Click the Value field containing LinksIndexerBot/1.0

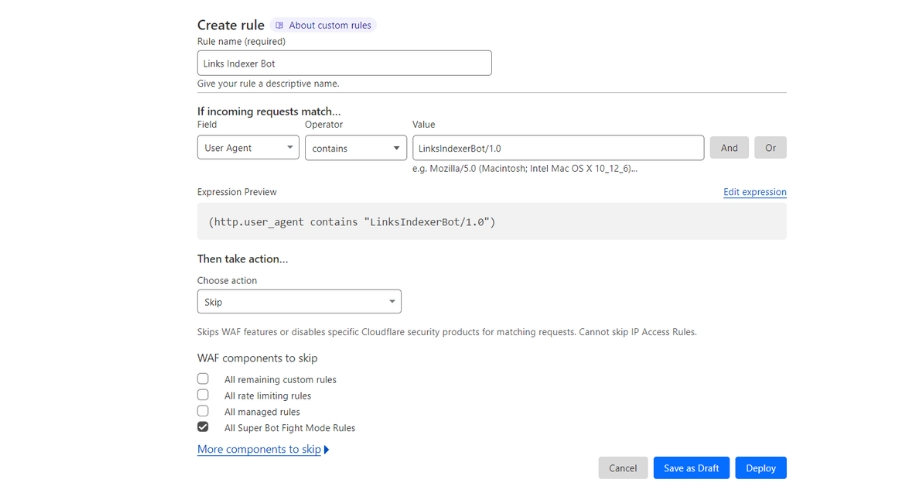click(x=557, y=148)
